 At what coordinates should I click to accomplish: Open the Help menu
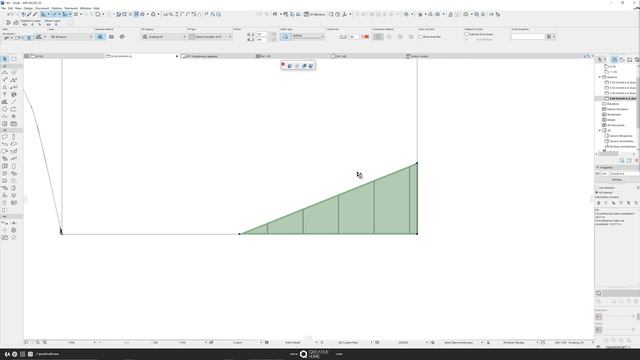(x=96, y=8)
